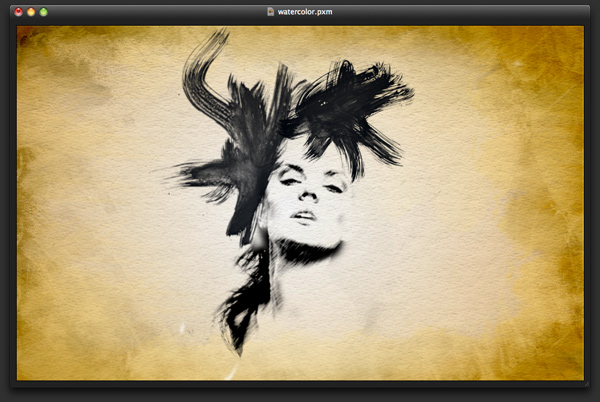This screenshot has height=402, width=600.
Task: Minimize the watercolor.pxm window
Action: pos(31,12)
